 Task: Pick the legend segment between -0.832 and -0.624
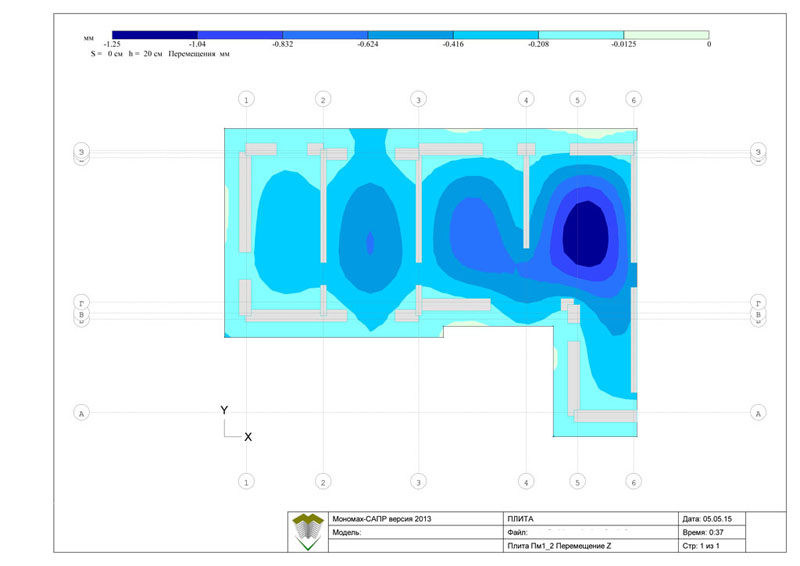tap(325, 35)
